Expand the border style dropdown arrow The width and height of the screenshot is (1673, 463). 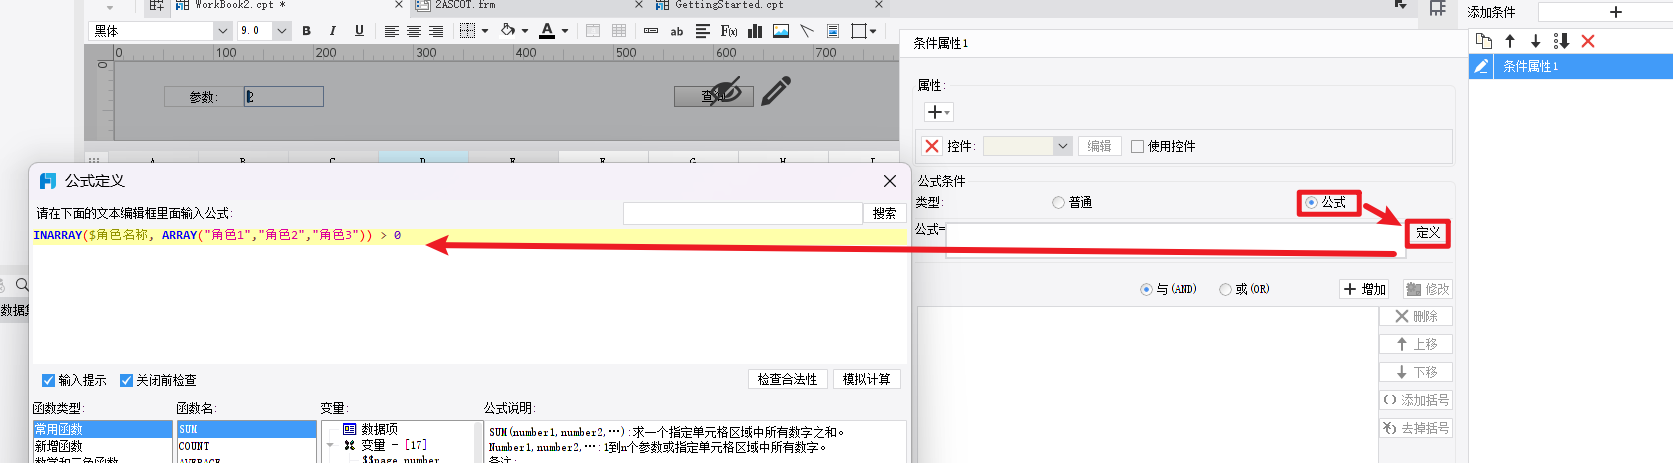(x=485, y=31)
